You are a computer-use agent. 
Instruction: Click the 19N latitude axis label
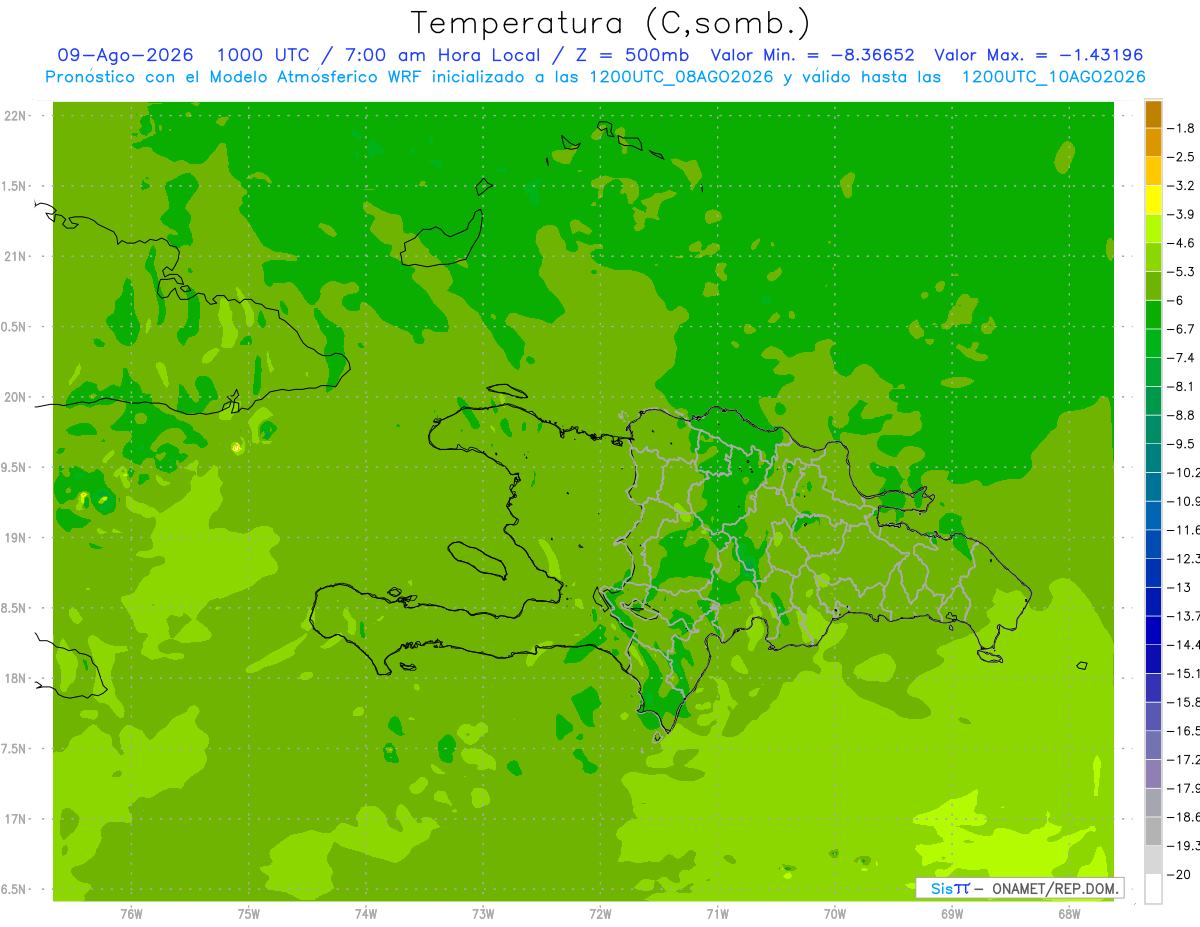(17, 538)
